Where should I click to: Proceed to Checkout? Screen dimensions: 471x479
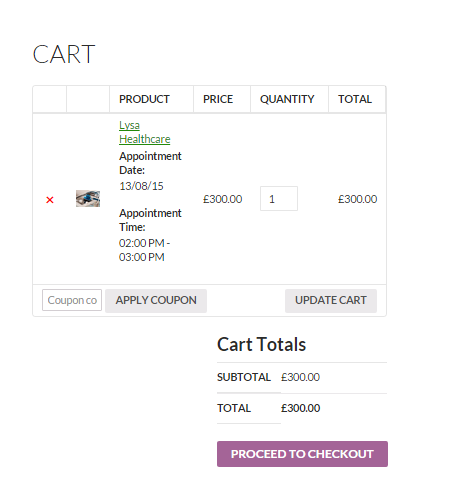click(302, 454)
